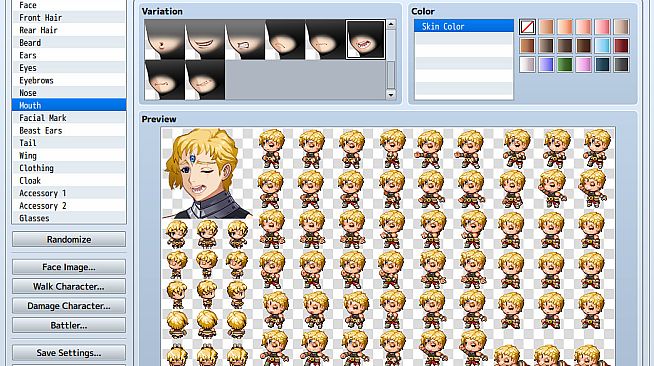The height and width of the screenshot is (366, 654).
Task: Open the Front Hair part category
Action: (69, 18)
